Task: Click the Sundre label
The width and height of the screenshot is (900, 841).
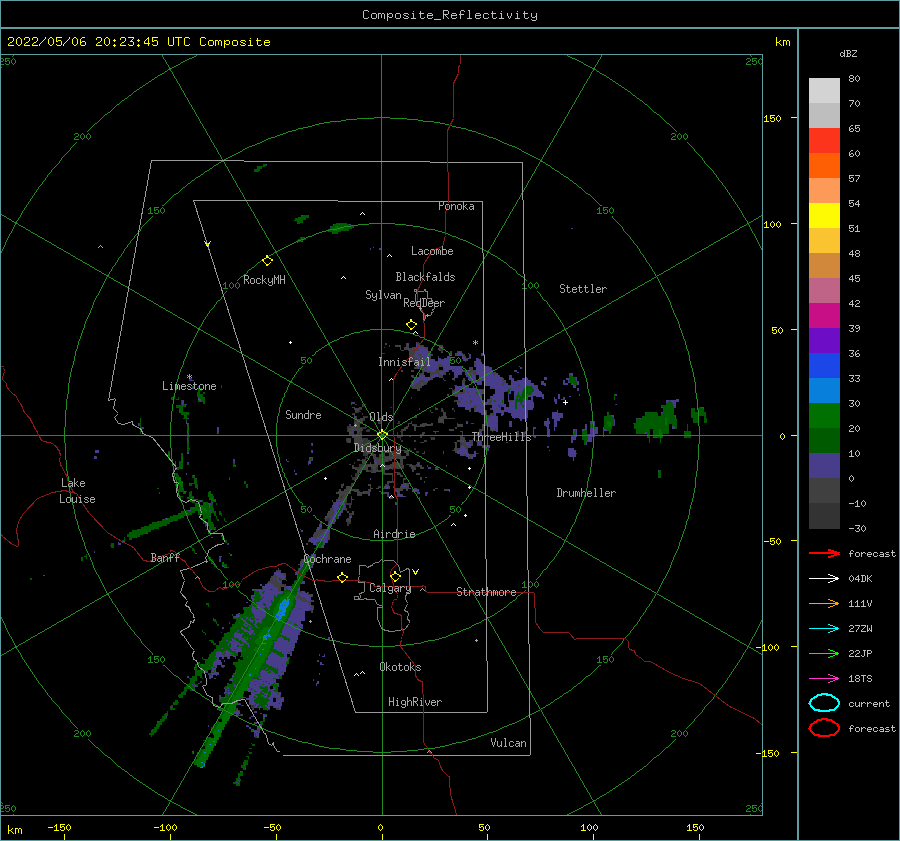Action: pos(303,414)
